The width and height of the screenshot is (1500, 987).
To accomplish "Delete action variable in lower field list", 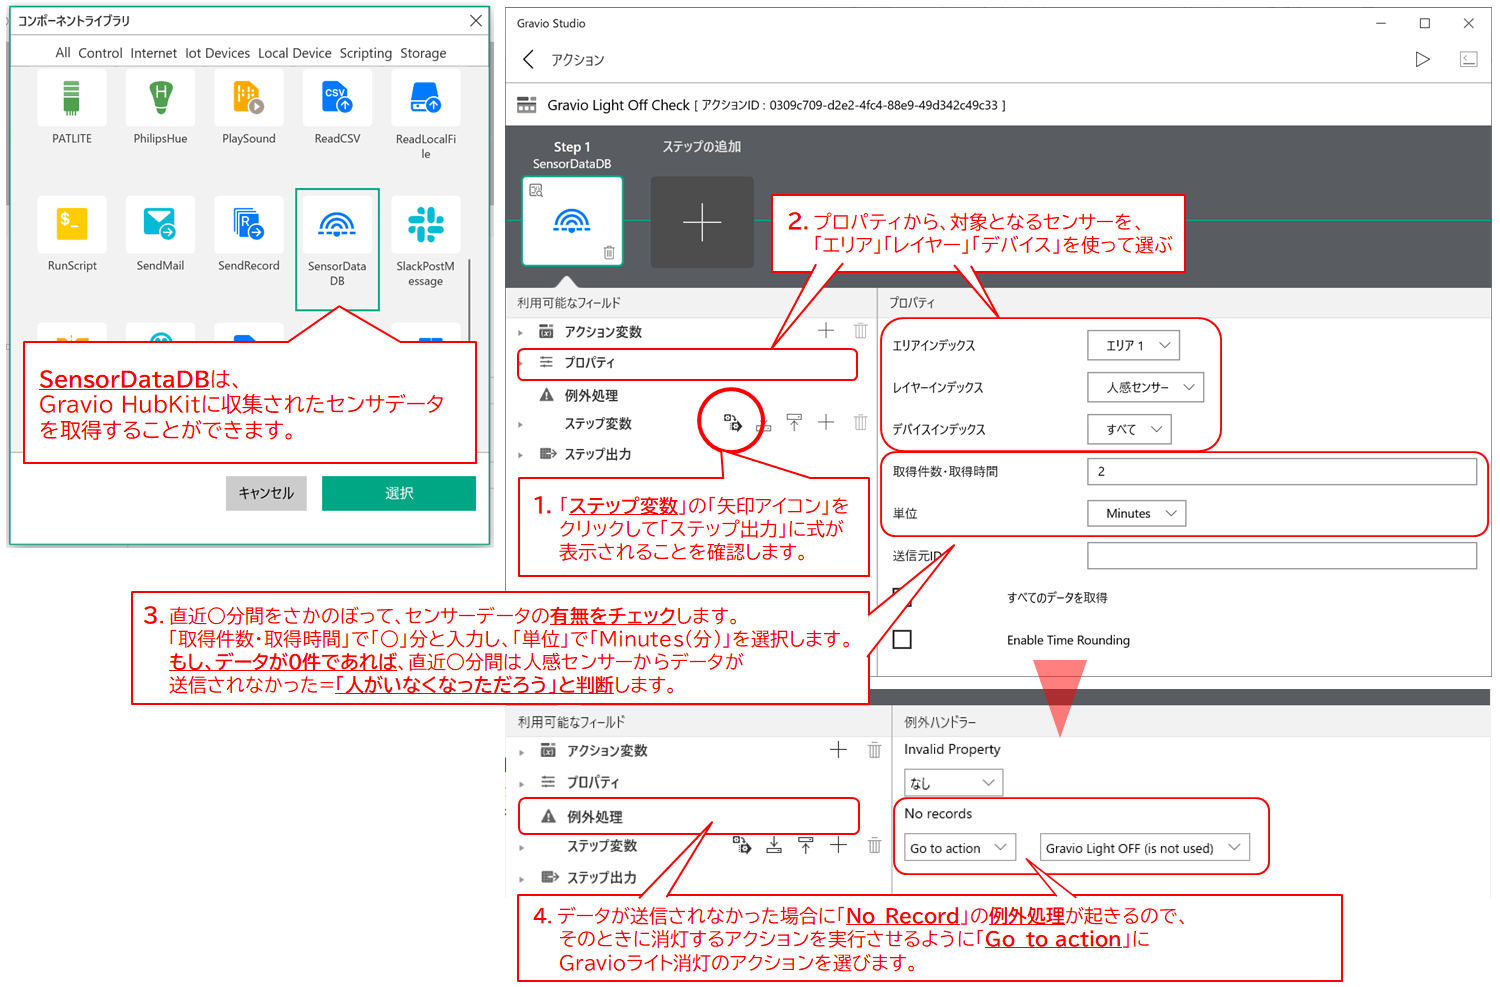I will (874, 750).
